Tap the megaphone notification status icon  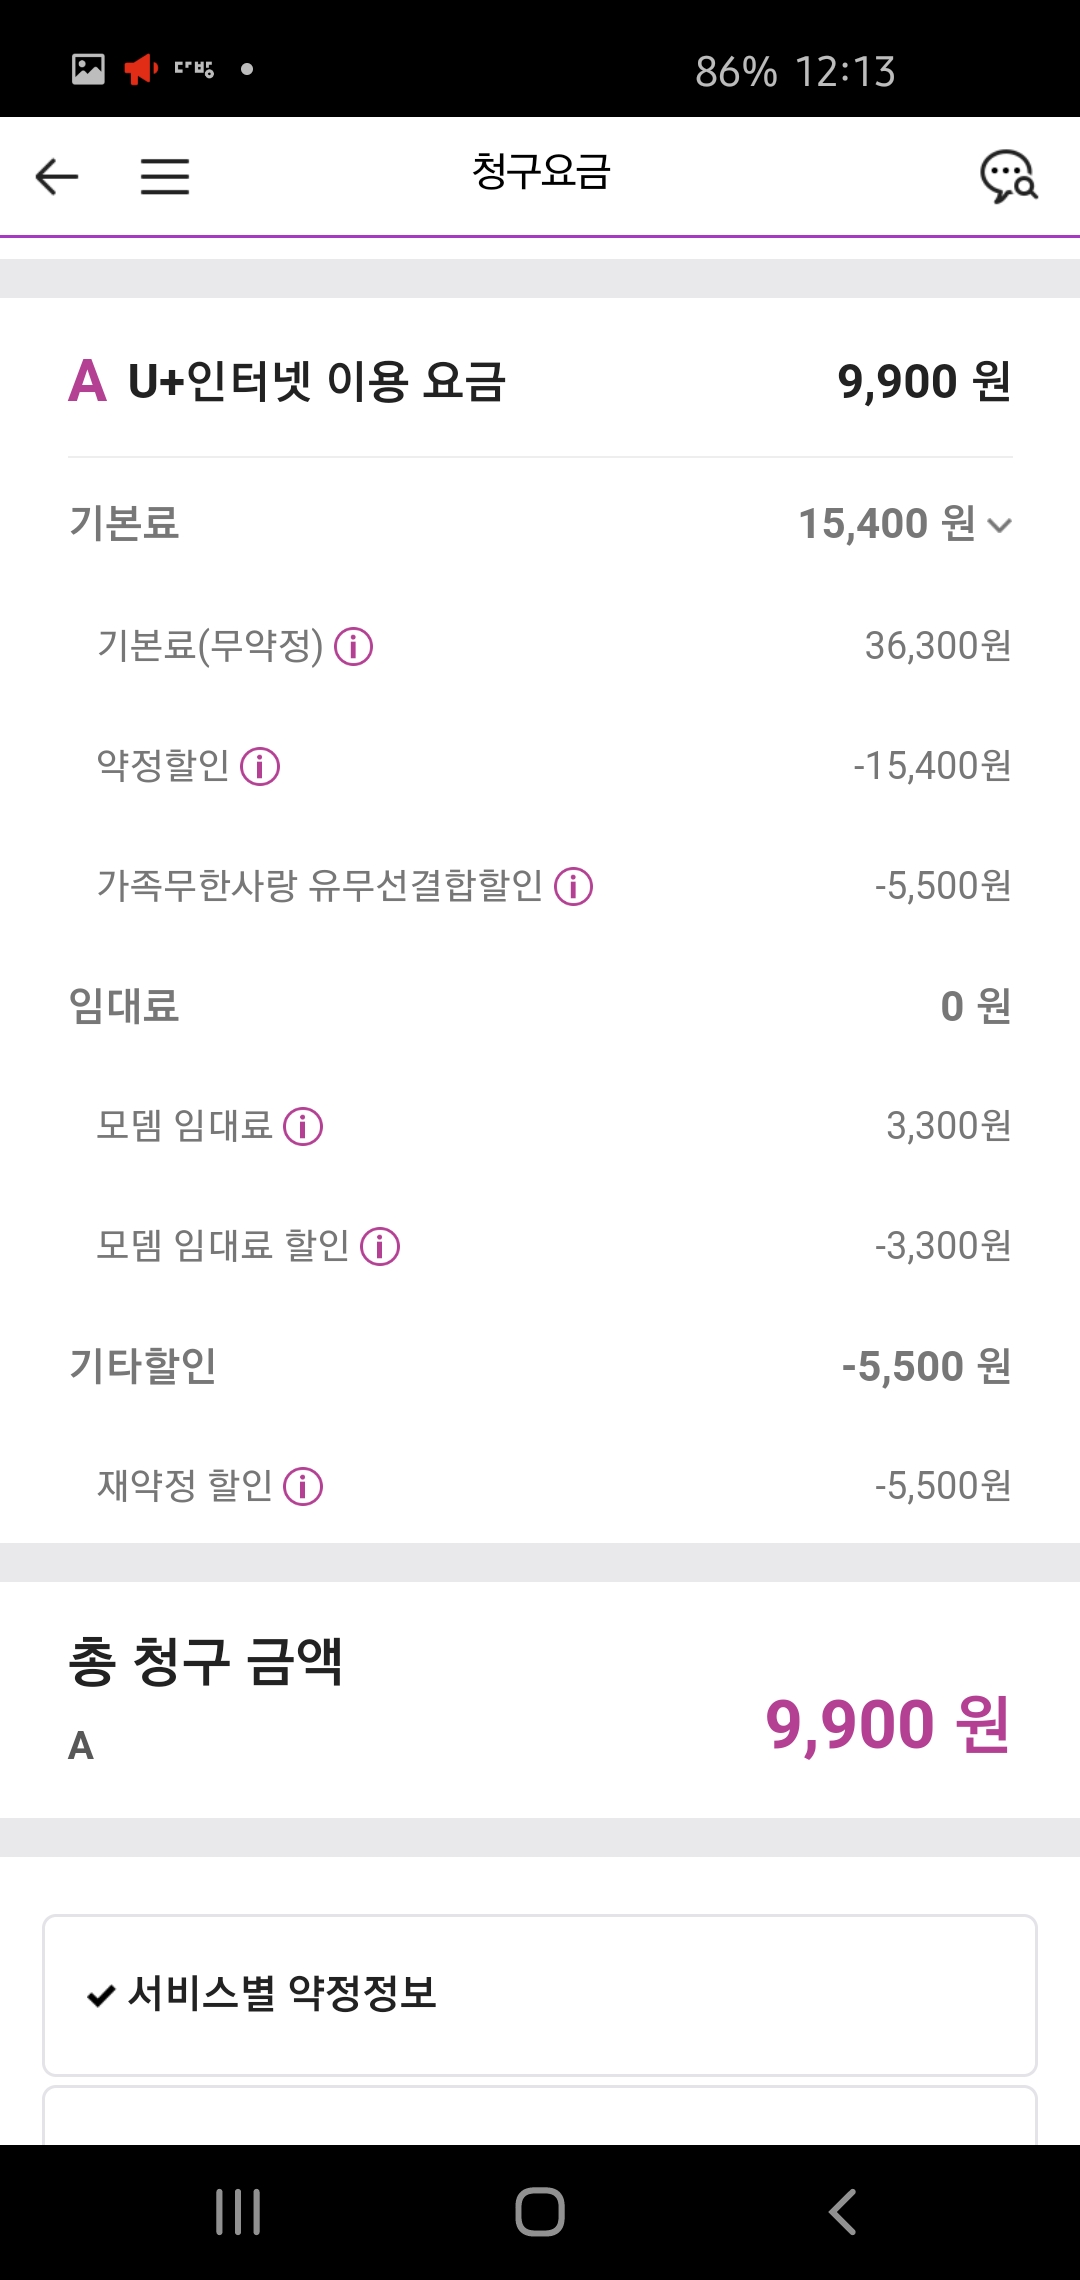[x=140, y=69]
